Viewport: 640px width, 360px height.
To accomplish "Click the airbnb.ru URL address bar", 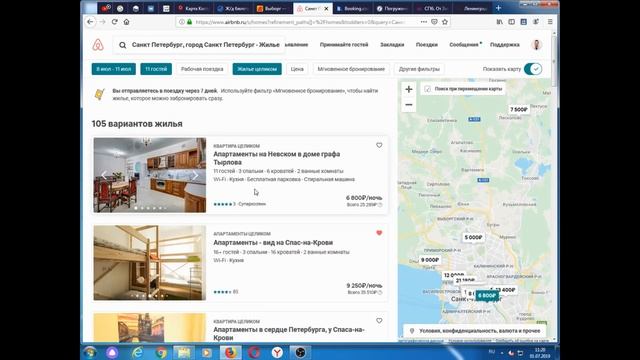I will coord(300,22).
